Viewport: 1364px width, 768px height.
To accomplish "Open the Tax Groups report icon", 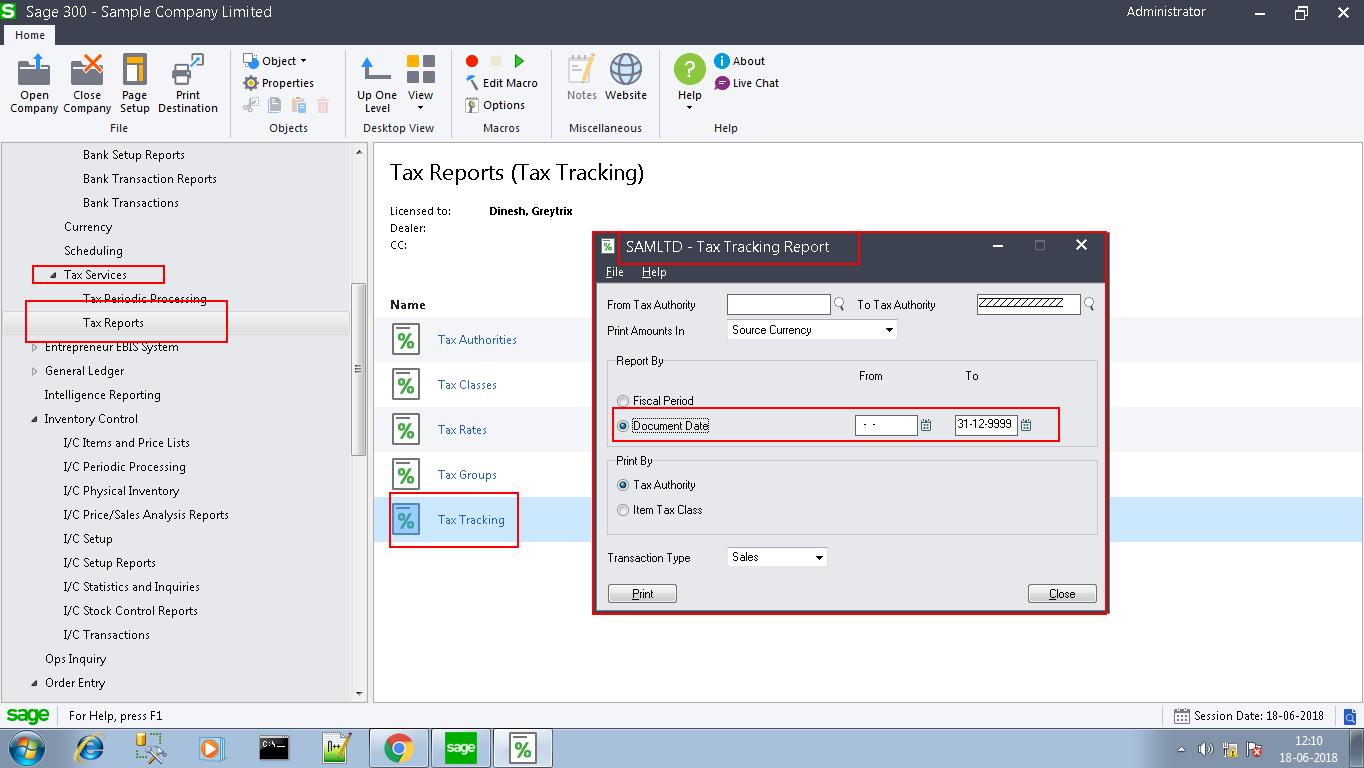I will (x=405, y=475).
